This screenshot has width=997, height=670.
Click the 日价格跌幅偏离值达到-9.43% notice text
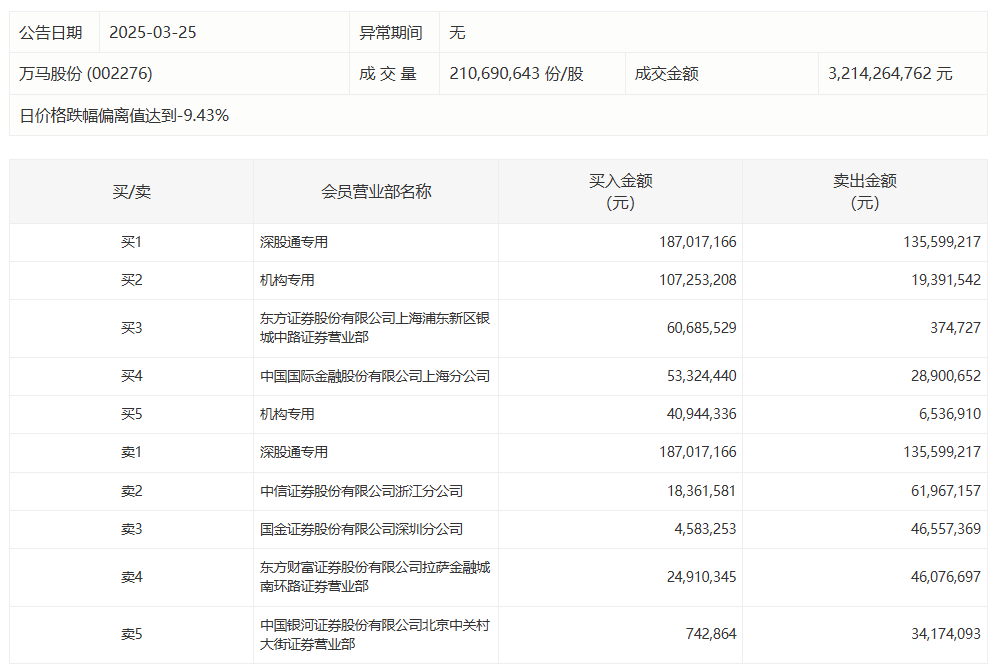124,115
